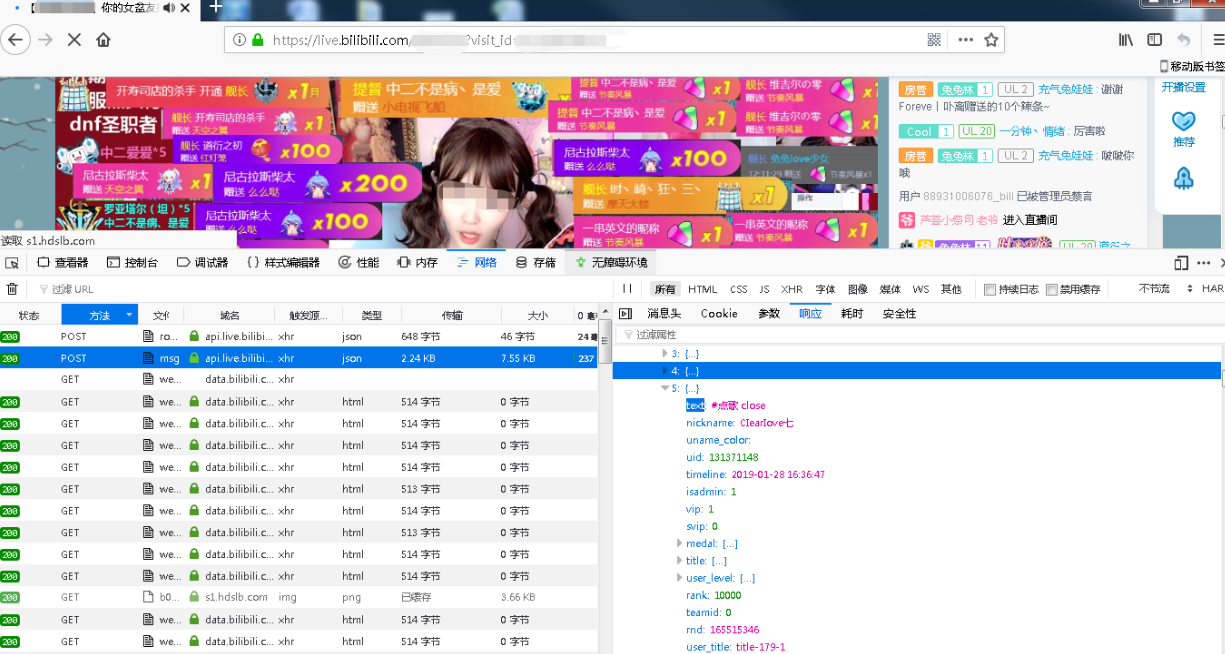Open the 开播设置 link in sidebar
Screen dimensions: 1225x654
tap(1183, 87)
